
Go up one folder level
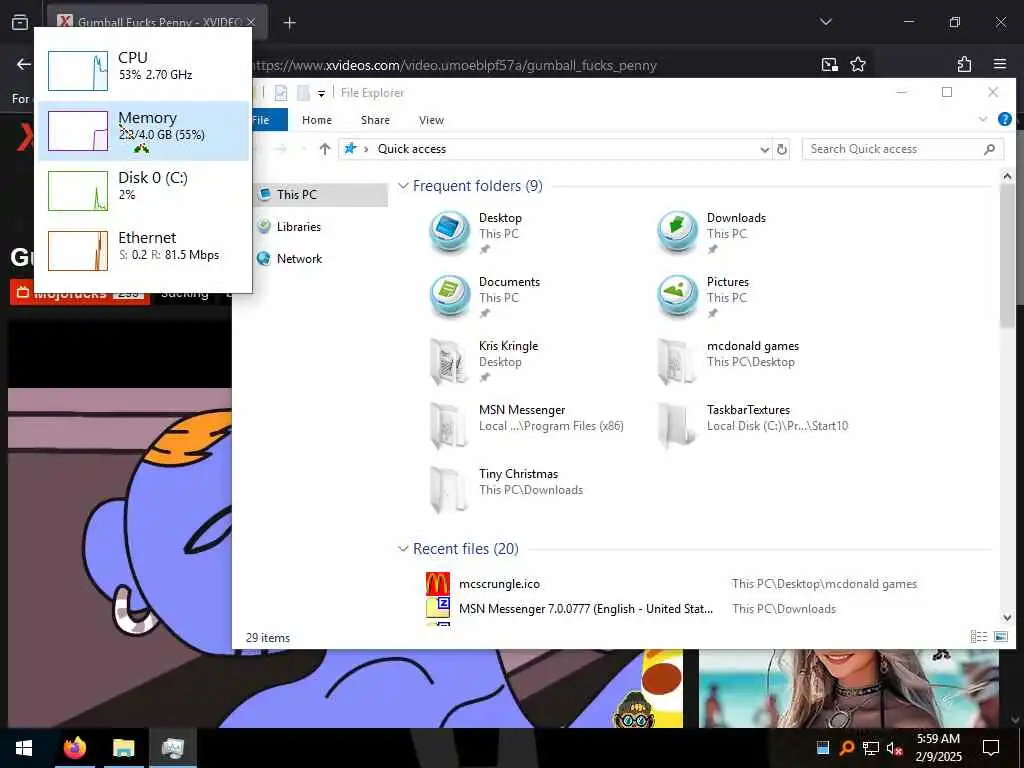click(x=325, y=149)
